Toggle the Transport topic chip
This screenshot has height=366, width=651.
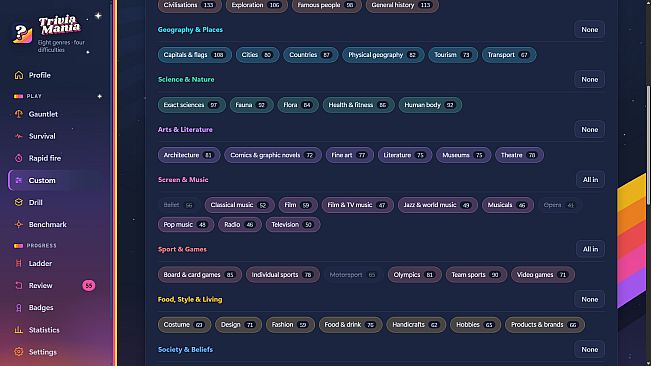pos(509,55)
